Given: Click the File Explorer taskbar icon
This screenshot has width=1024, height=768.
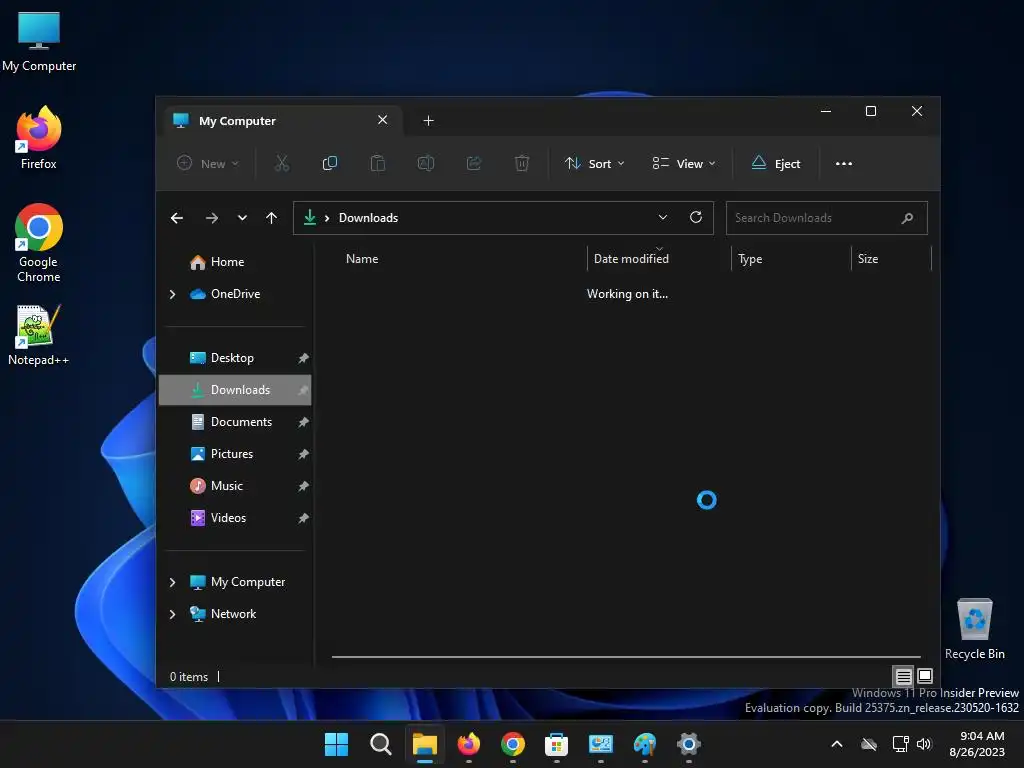Looking at the screenshot, I should [x=424, y=744].
